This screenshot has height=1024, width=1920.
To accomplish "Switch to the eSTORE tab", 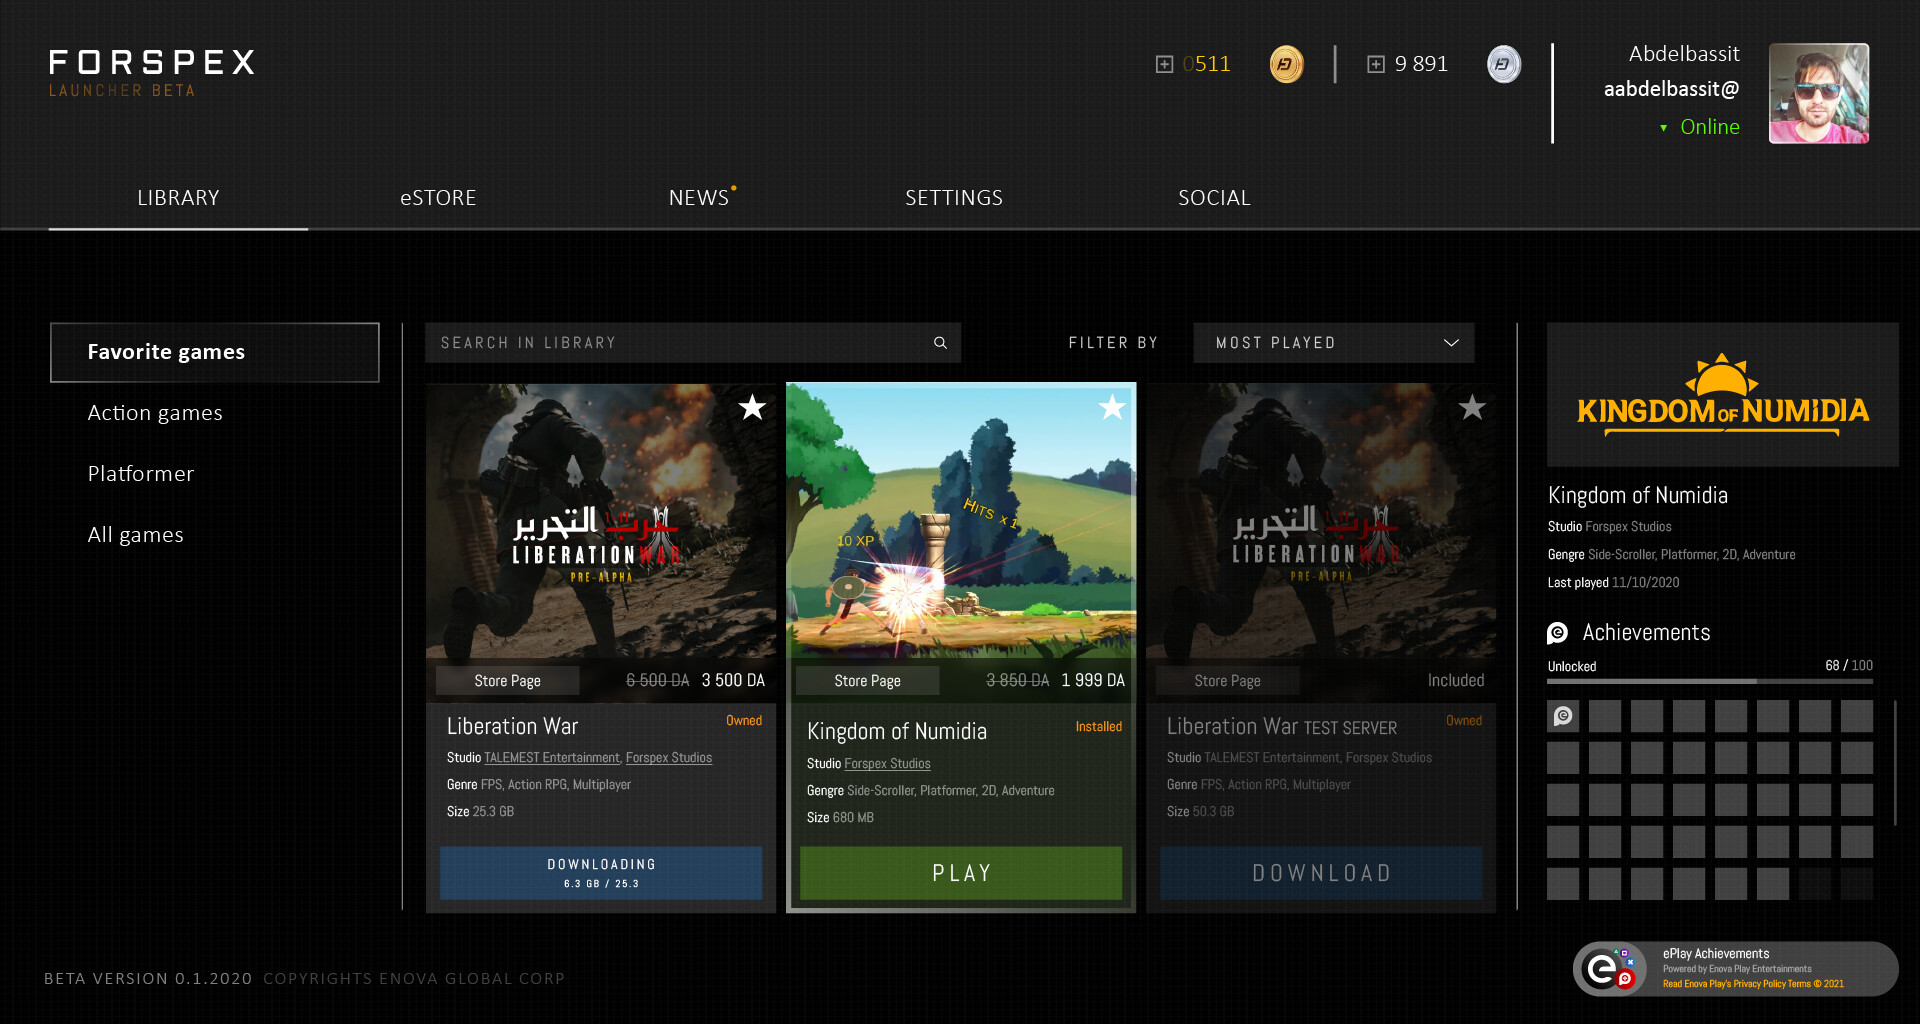I will (x=437, y=197).
